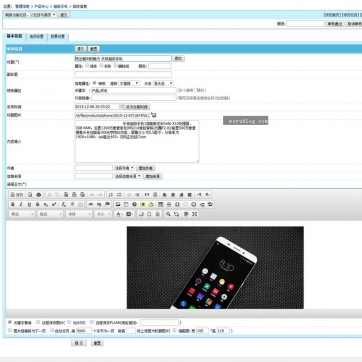Open the editor Format dropdown

(50, 214)
